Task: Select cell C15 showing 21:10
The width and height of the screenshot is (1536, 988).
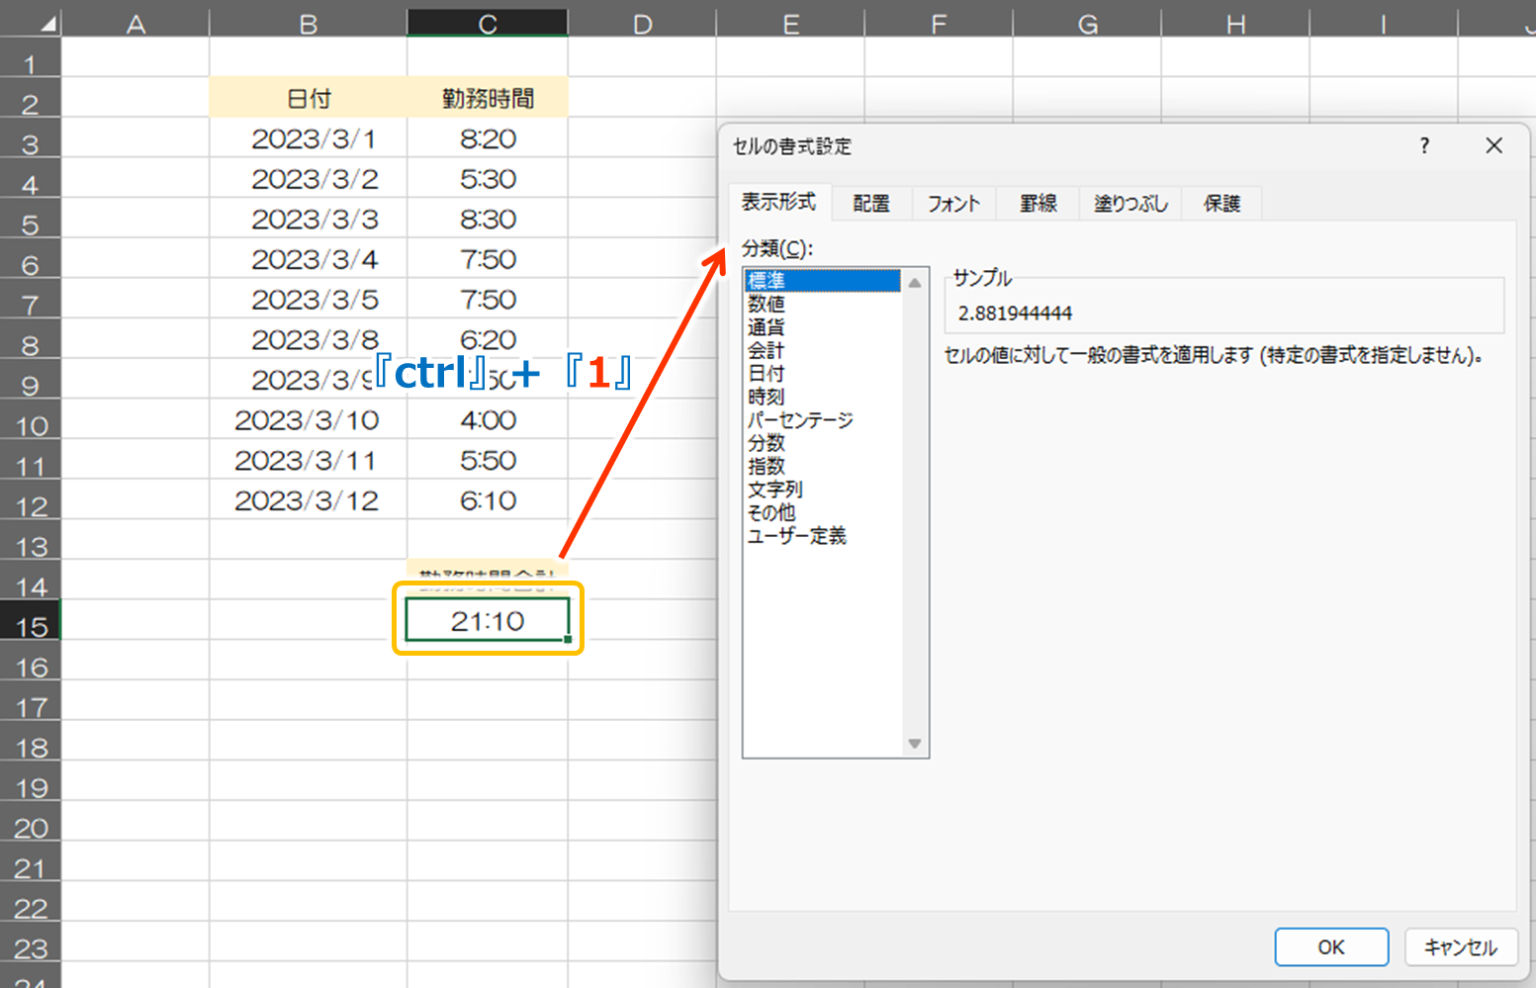Action: [x=487, y=621]
